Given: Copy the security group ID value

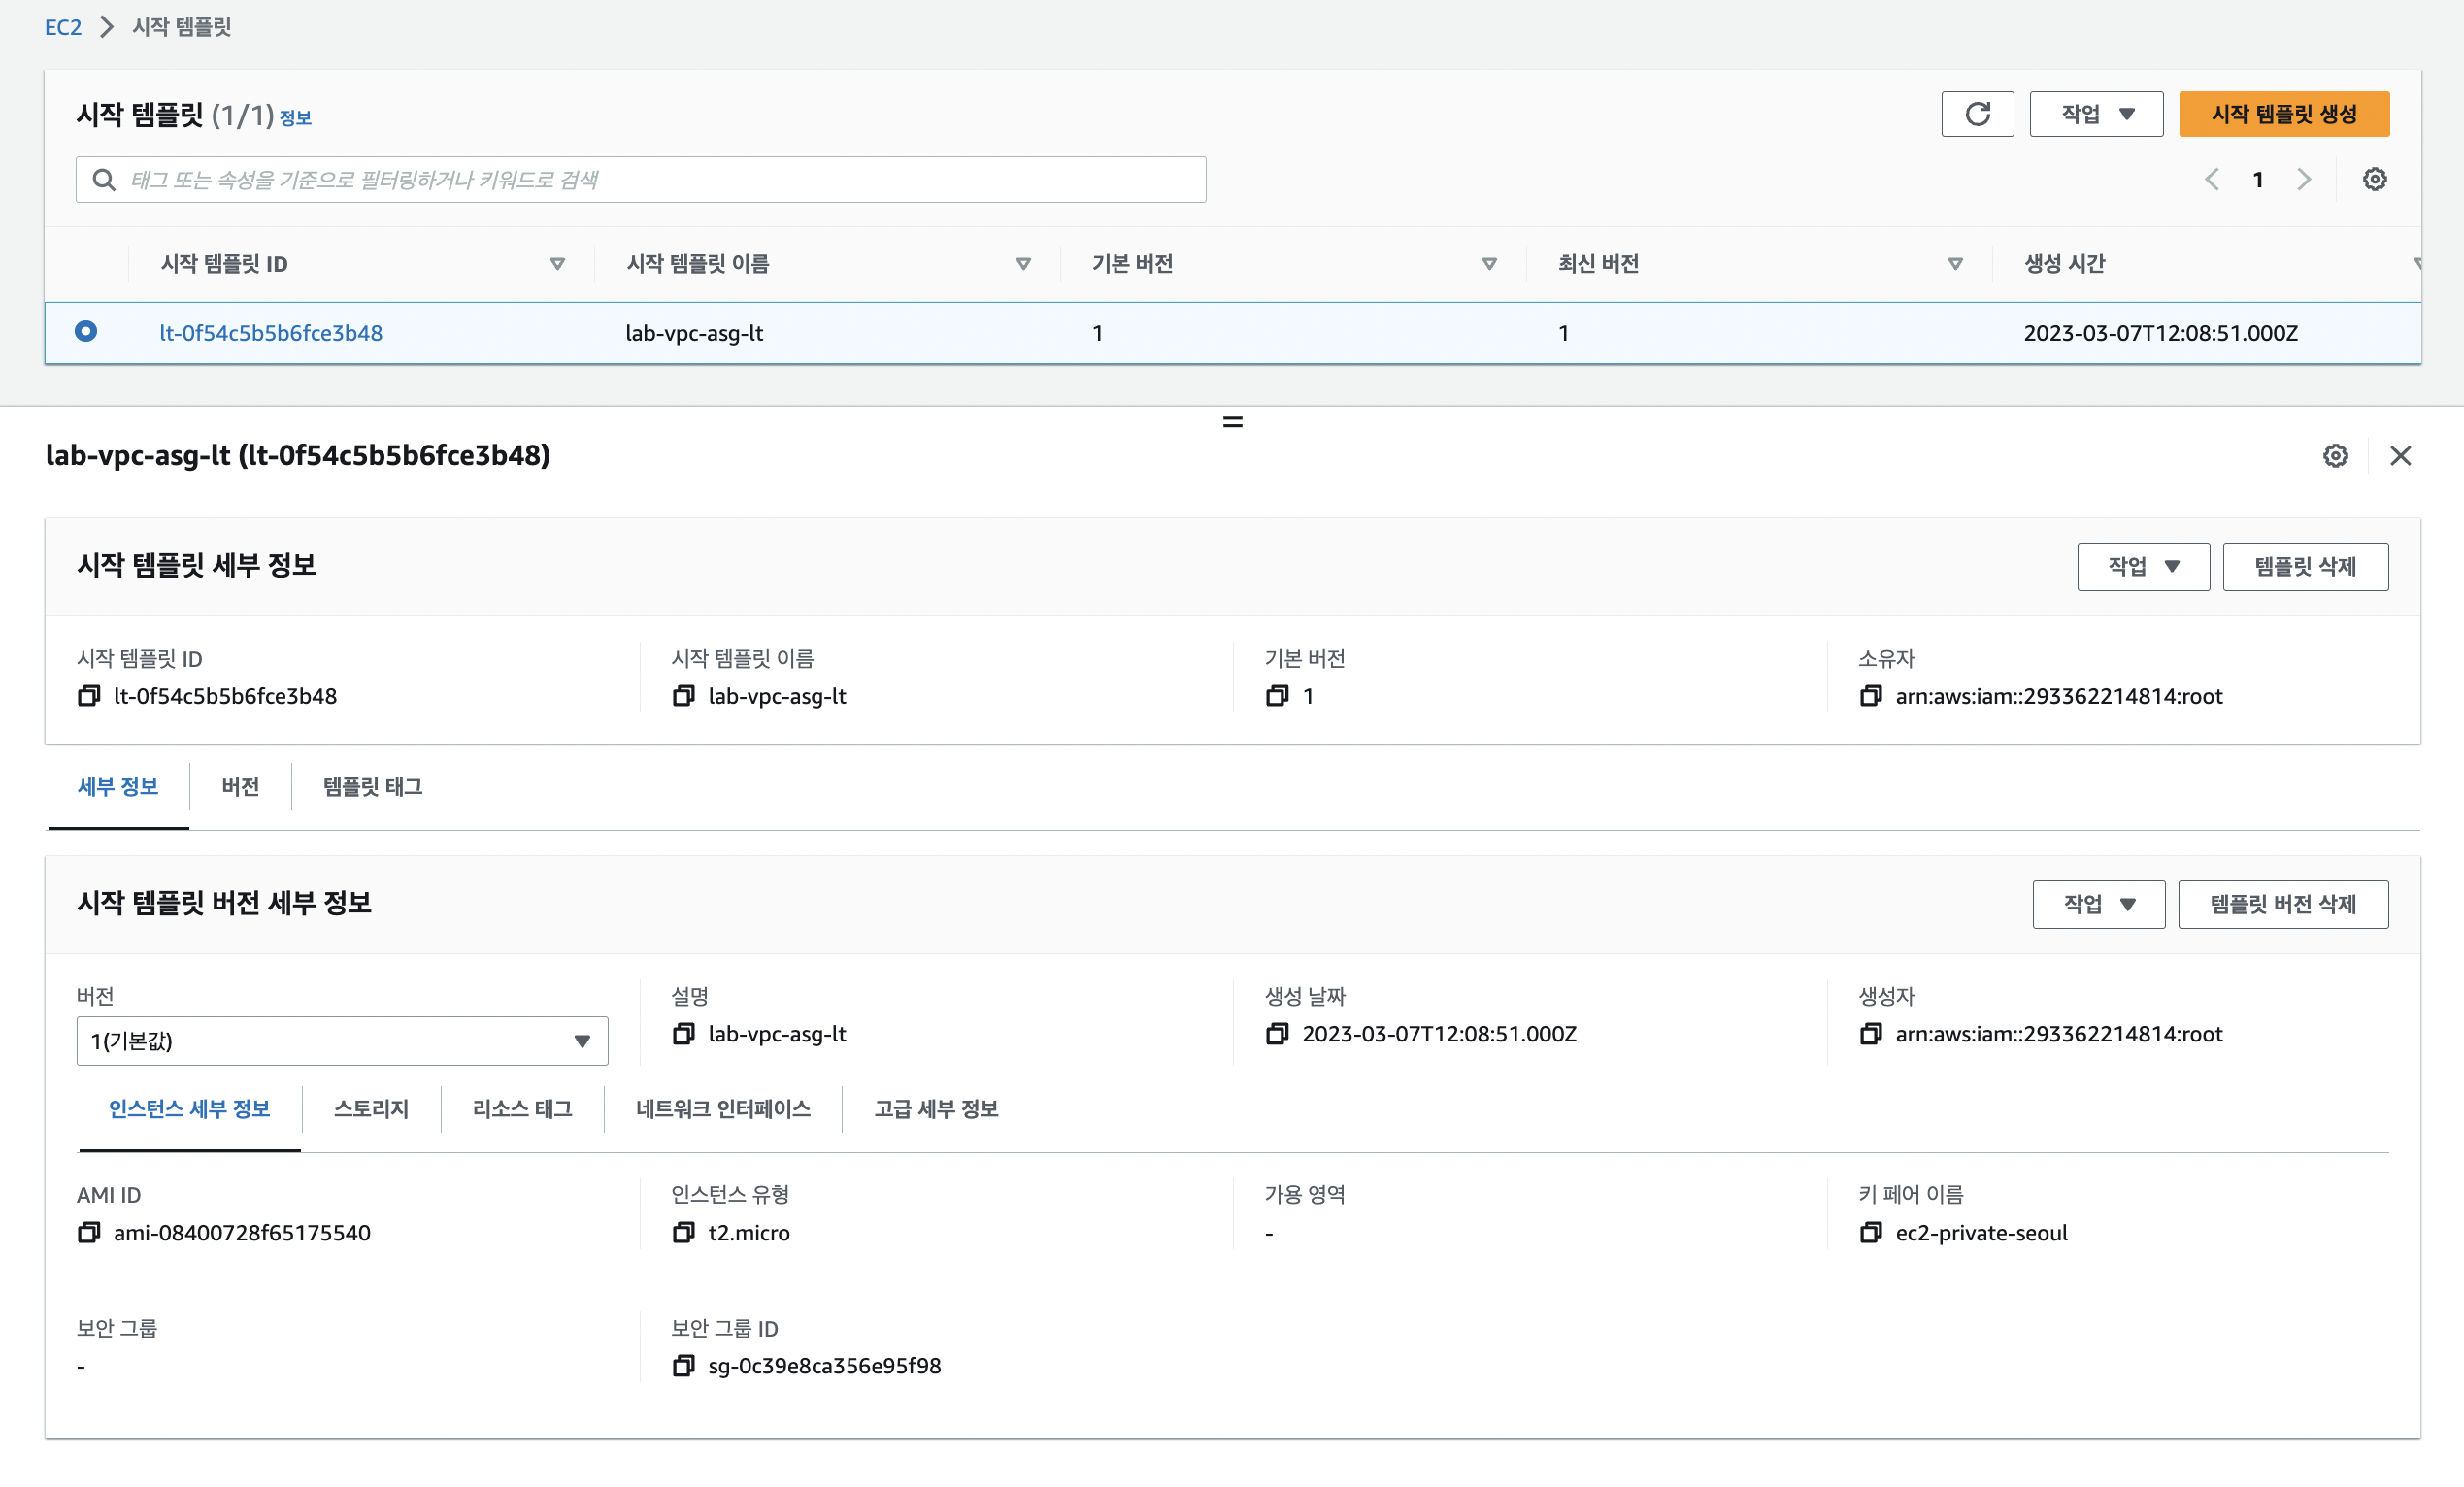Looking at the screenshot, I should click(683, 1365).
